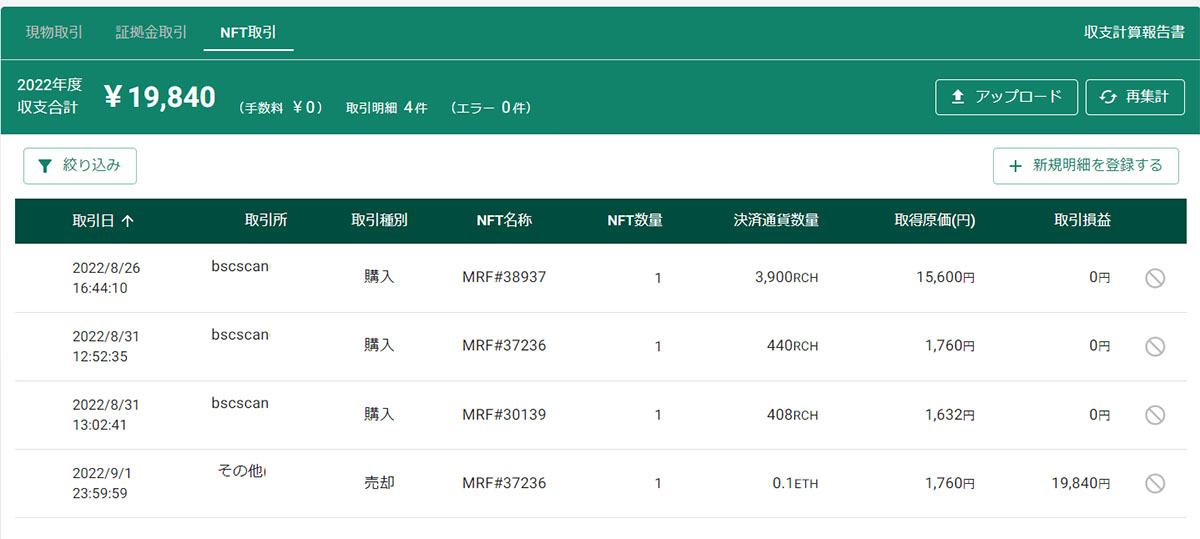Click the 取得原価(円) column header
The width and height of the screenshot is (1200, 539).
[935, 221]
